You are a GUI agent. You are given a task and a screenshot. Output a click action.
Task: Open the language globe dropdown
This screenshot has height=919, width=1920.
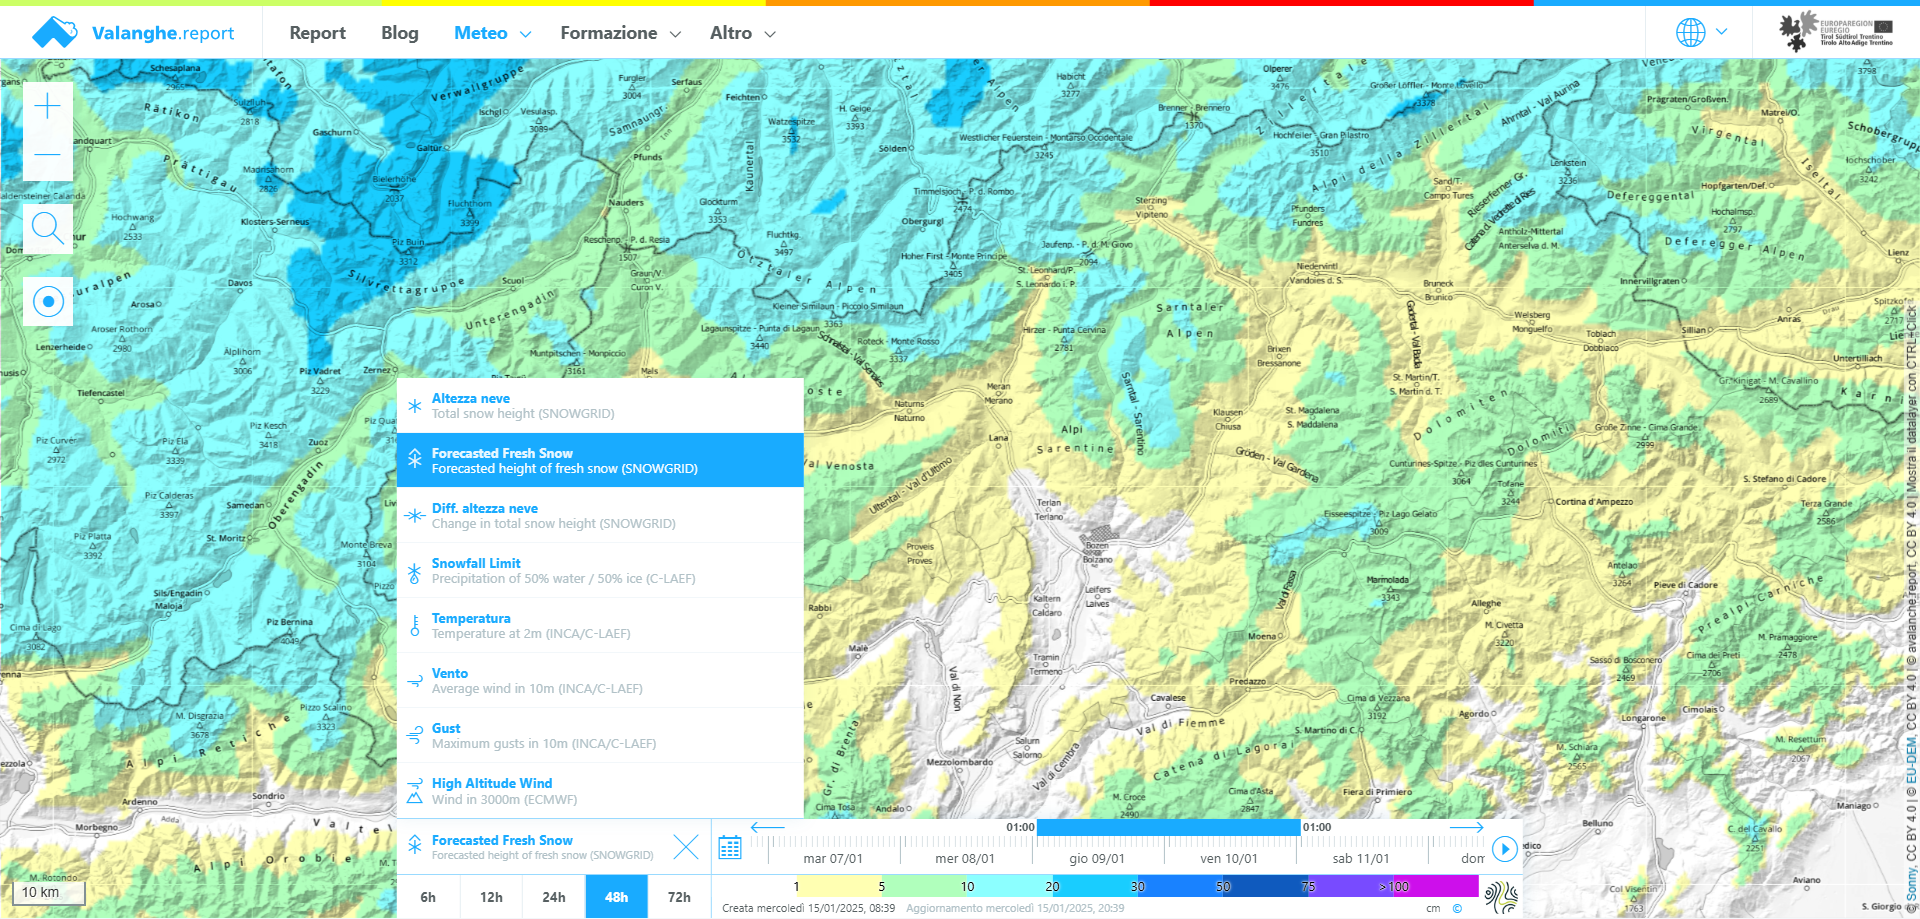tap(1701, 32)
